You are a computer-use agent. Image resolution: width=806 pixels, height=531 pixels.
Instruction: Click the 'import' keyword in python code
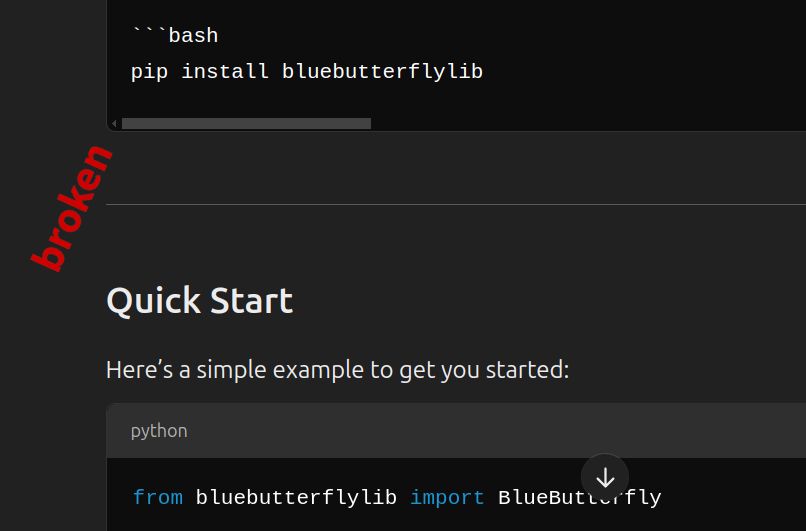point(447,497)
